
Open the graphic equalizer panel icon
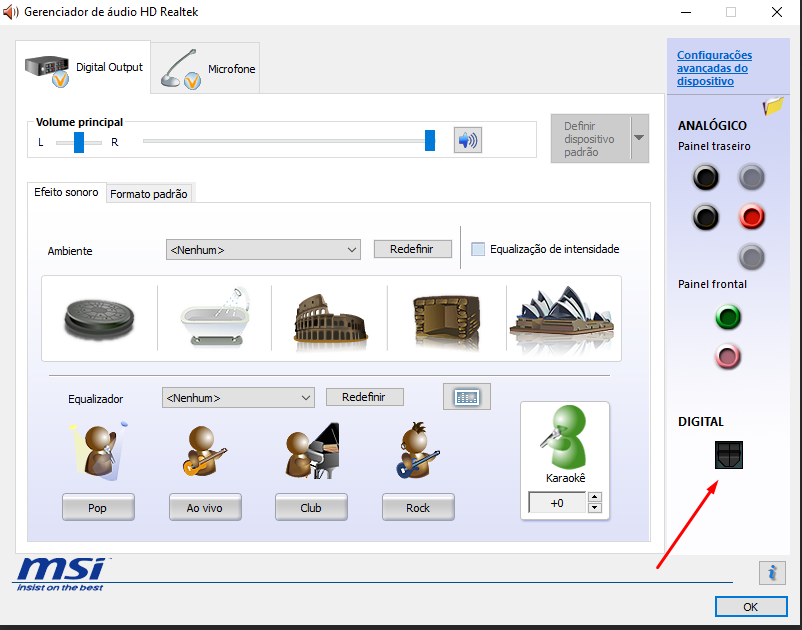(466, 397)
